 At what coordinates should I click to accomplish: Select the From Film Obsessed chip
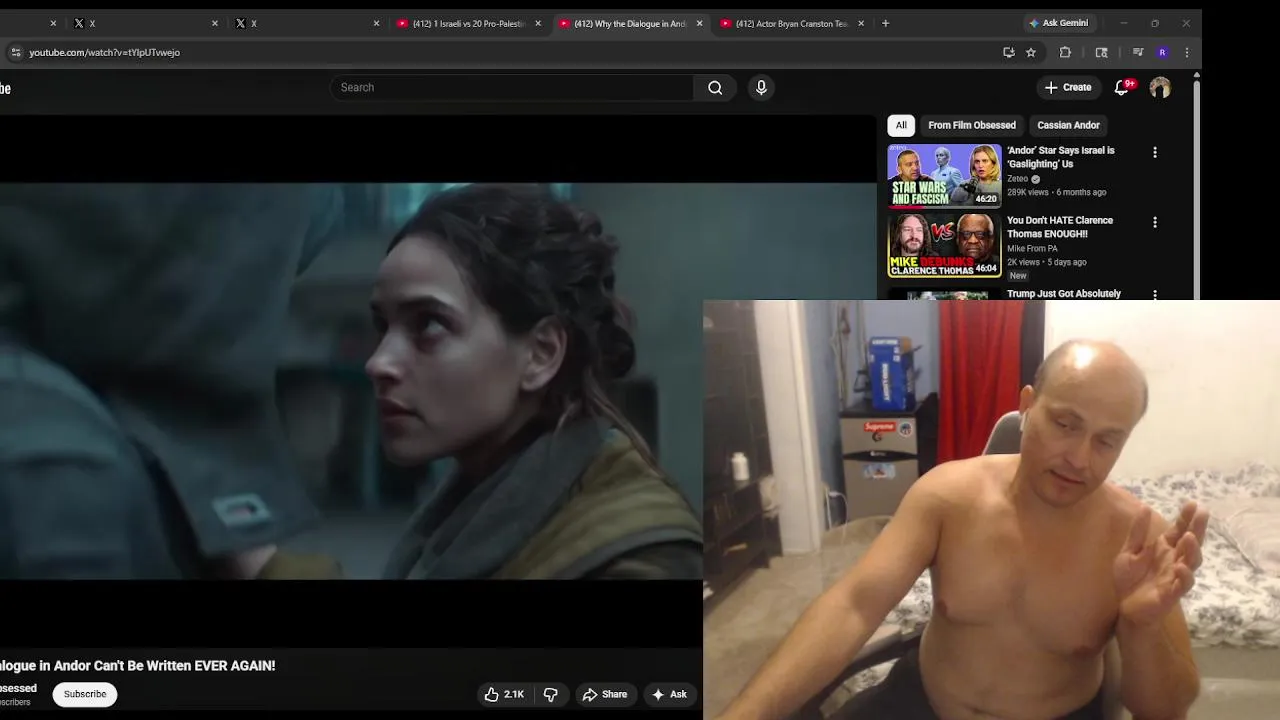coord(972,125)
